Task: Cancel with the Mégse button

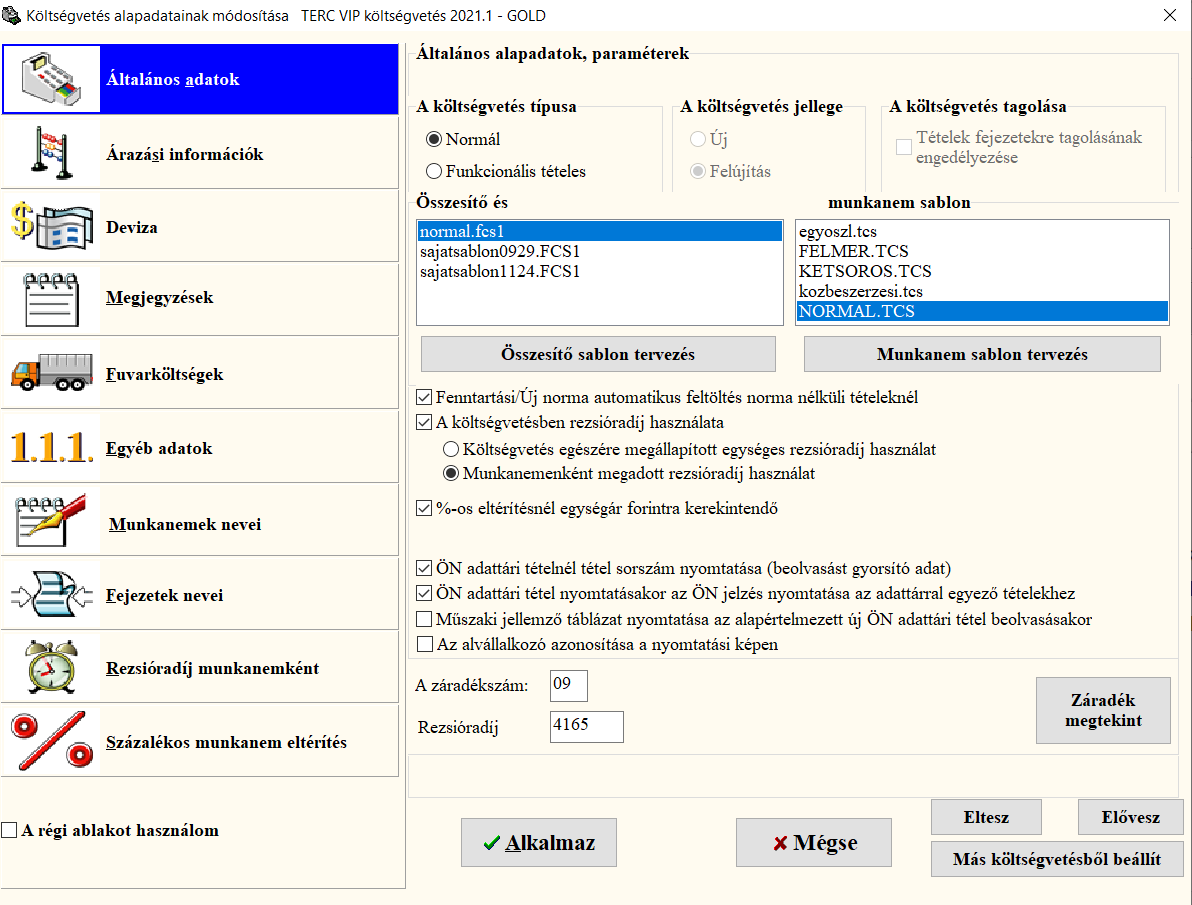Action: [x=814, y=843]
